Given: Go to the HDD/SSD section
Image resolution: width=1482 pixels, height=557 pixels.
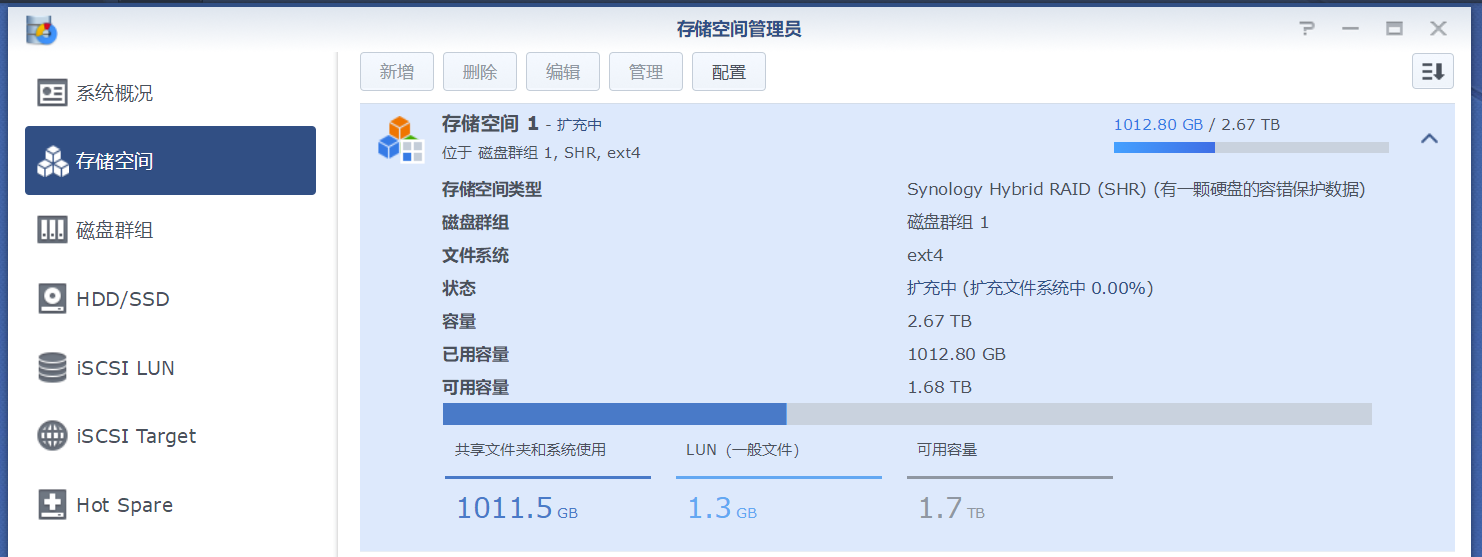Looking at the screenshot, I should [x=170, y=298].
